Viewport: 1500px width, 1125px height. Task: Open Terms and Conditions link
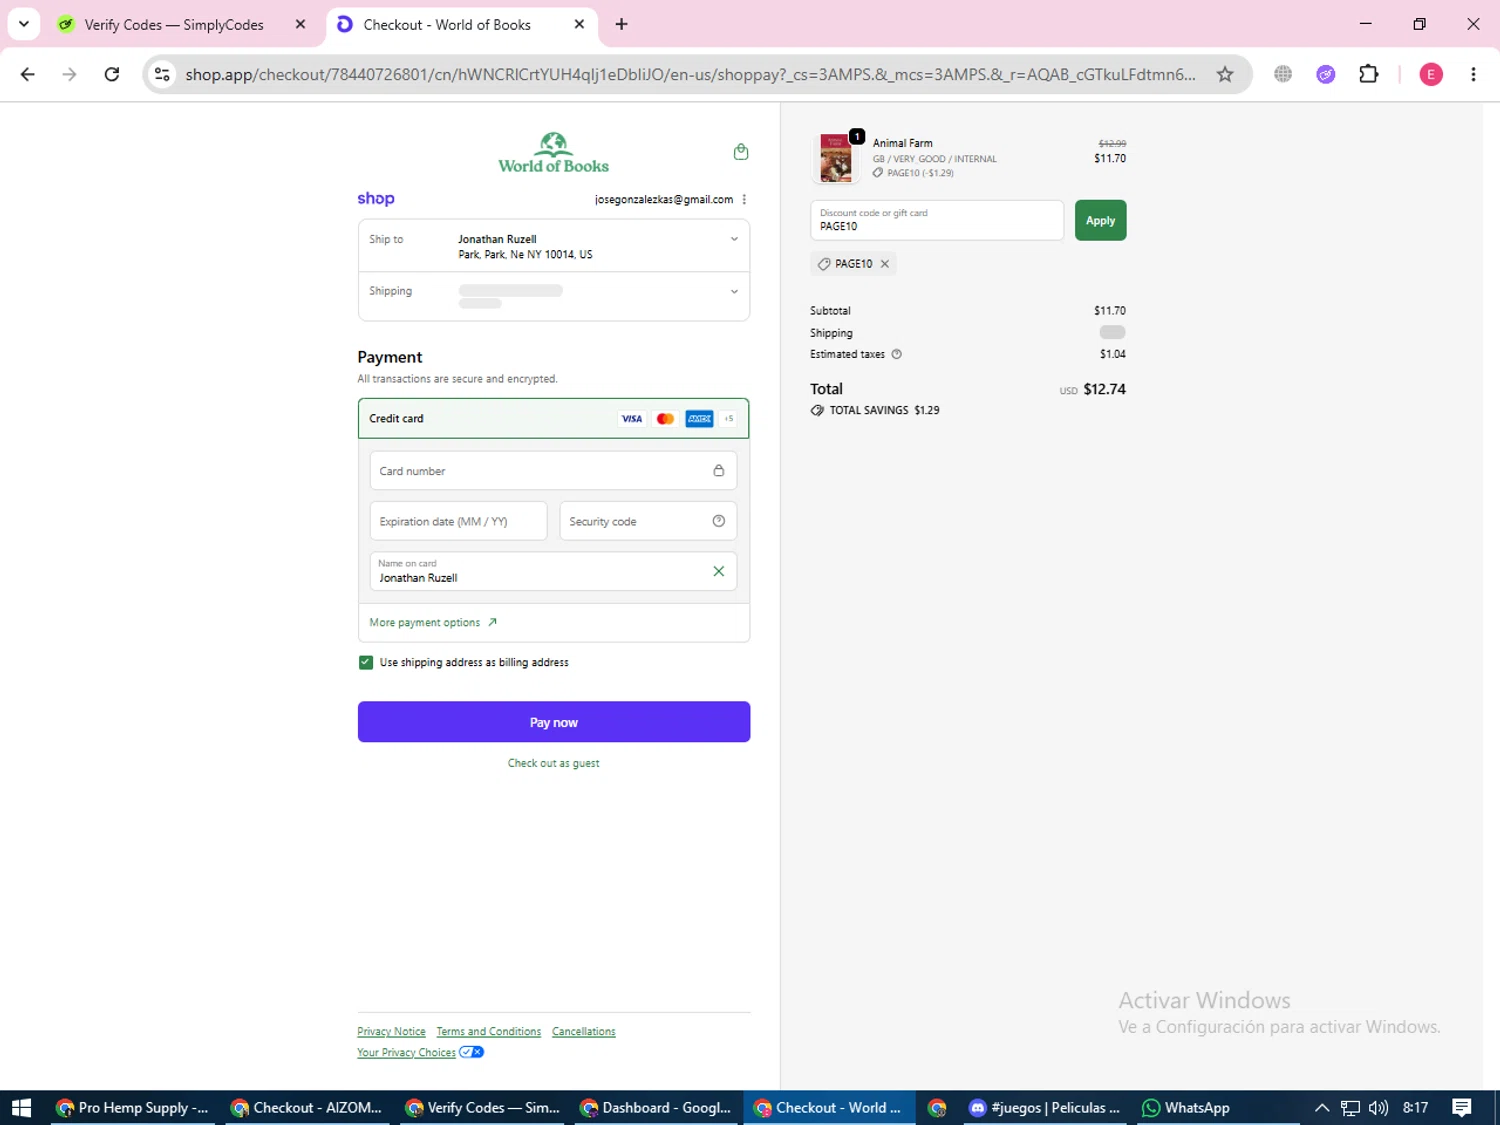click(x=488, y=1032)
